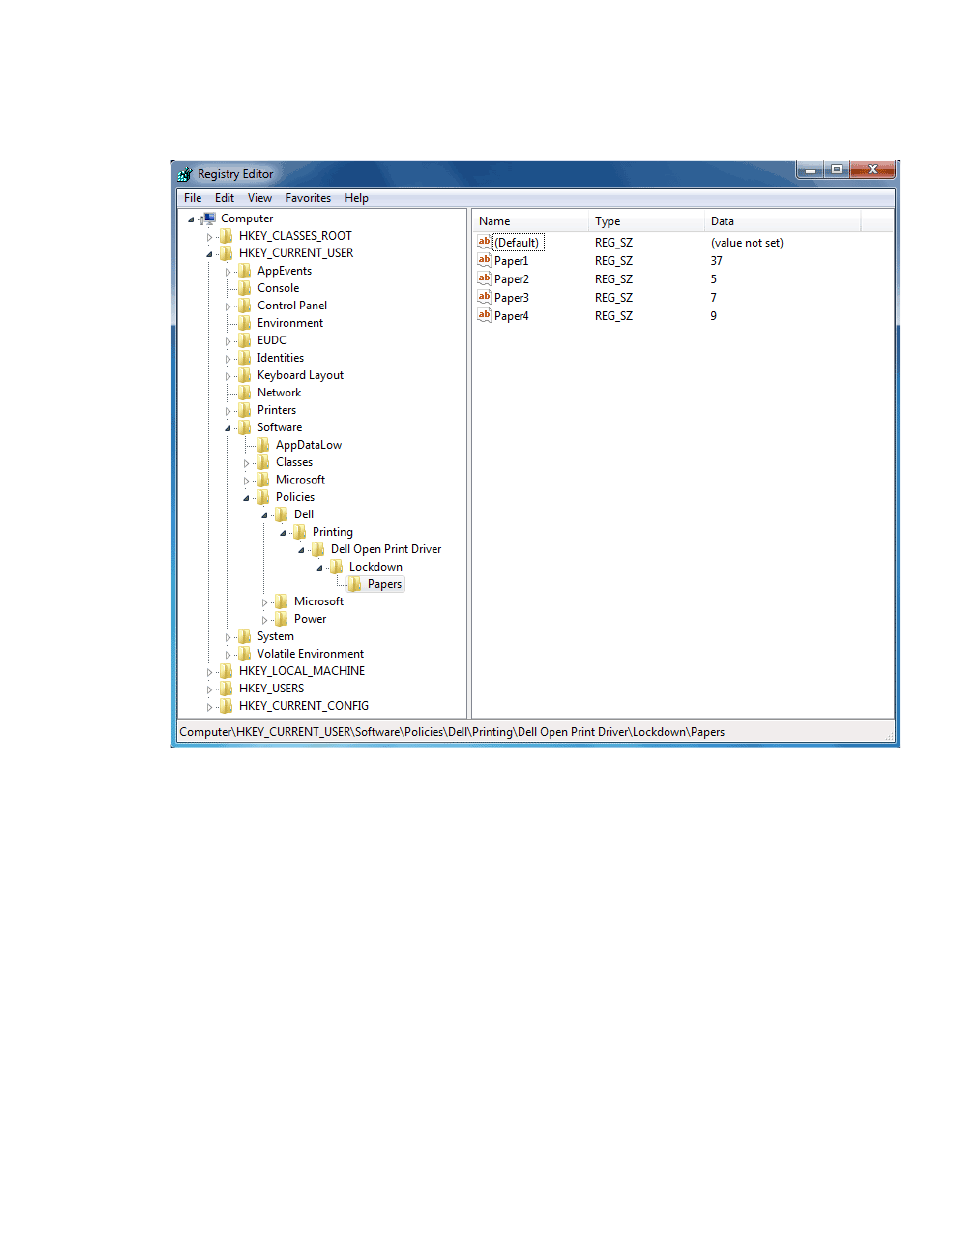Click the Identities folder icon

pos(244,358)
